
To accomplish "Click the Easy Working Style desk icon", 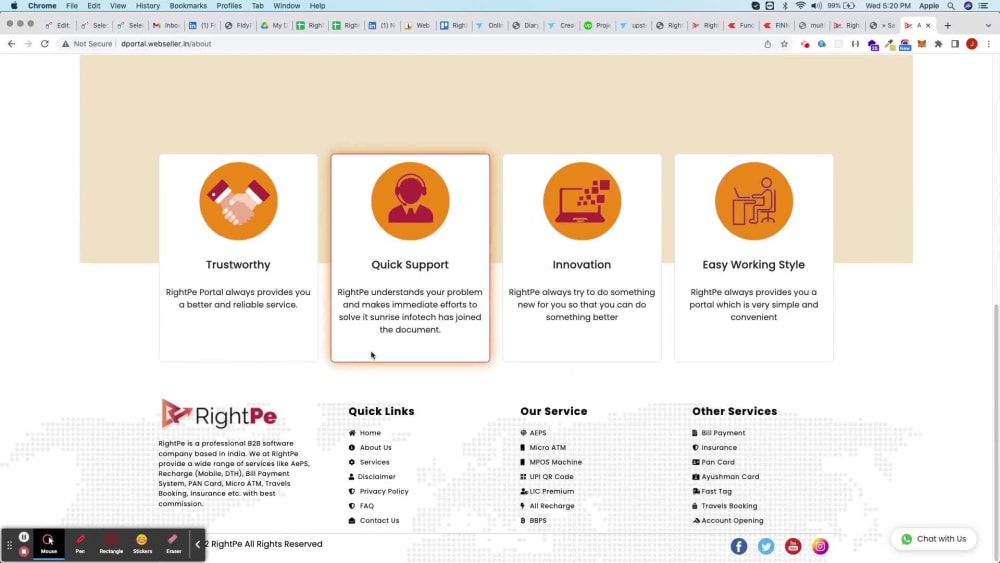I will point(754,201).
